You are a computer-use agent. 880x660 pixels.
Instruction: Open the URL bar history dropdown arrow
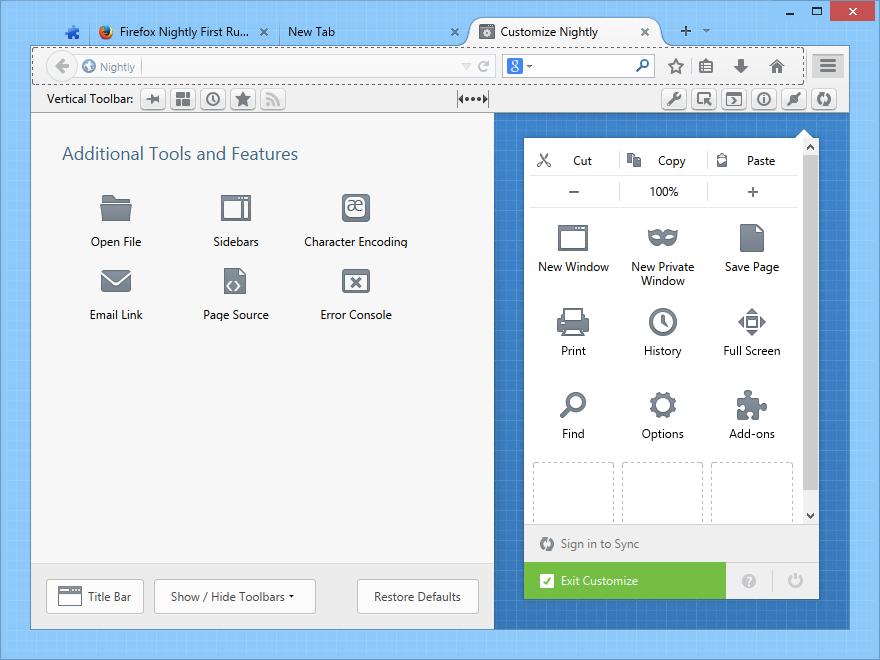(x=465, y=67)
